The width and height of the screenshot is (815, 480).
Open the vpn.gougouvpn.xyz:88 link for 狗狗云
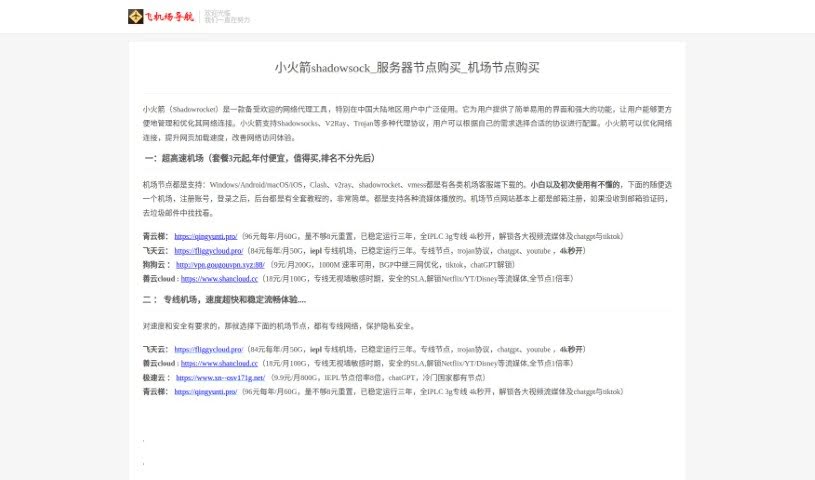pos(220,265)
